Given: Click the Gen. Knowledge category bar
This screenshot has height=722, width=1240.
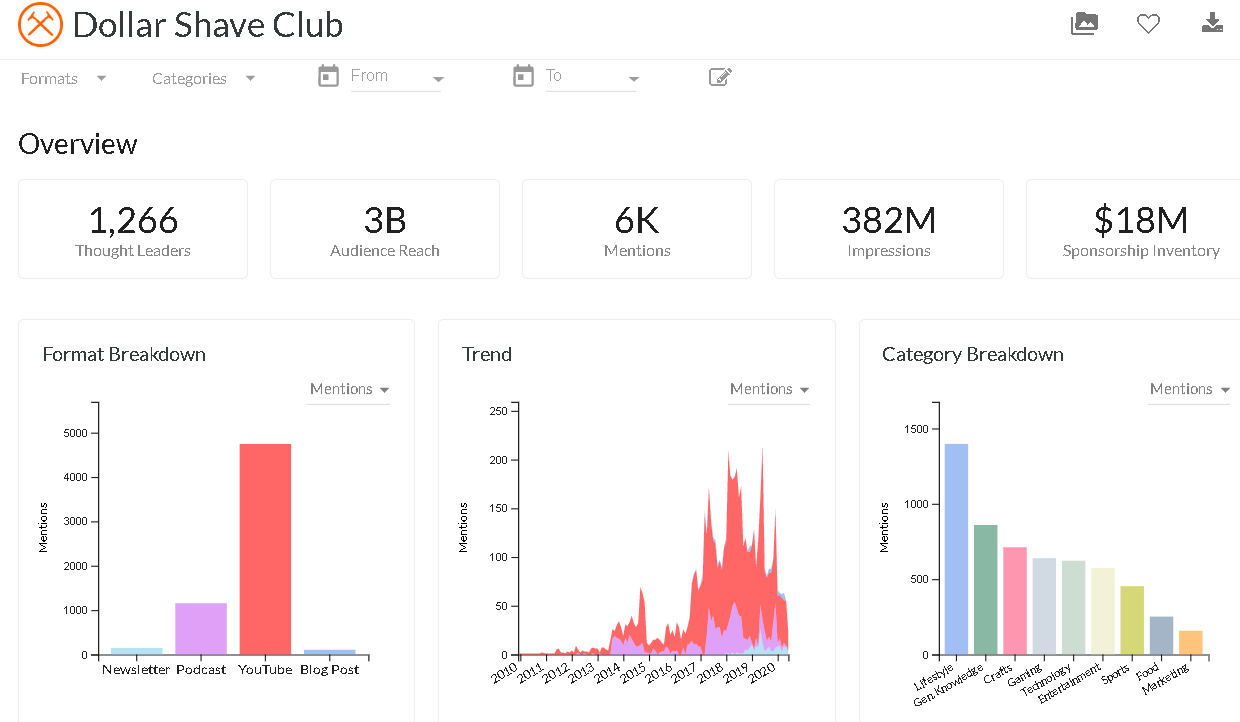Looking at the screenshot, I should [985, 590].
